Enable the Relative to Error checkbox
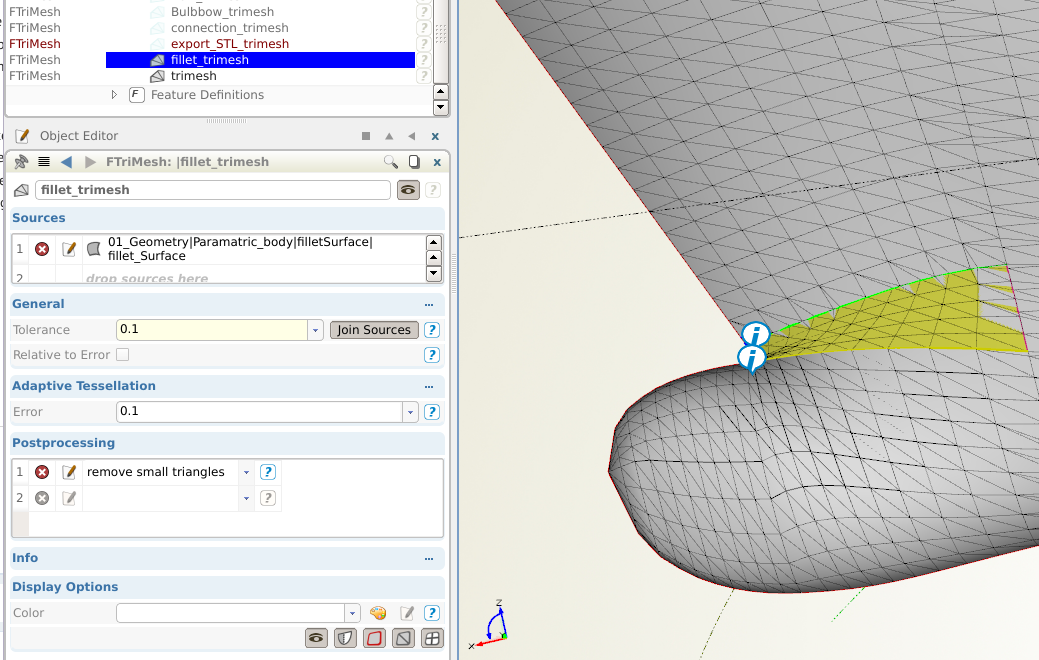This screenshot has width=1039, height=660. pos(122,354)
